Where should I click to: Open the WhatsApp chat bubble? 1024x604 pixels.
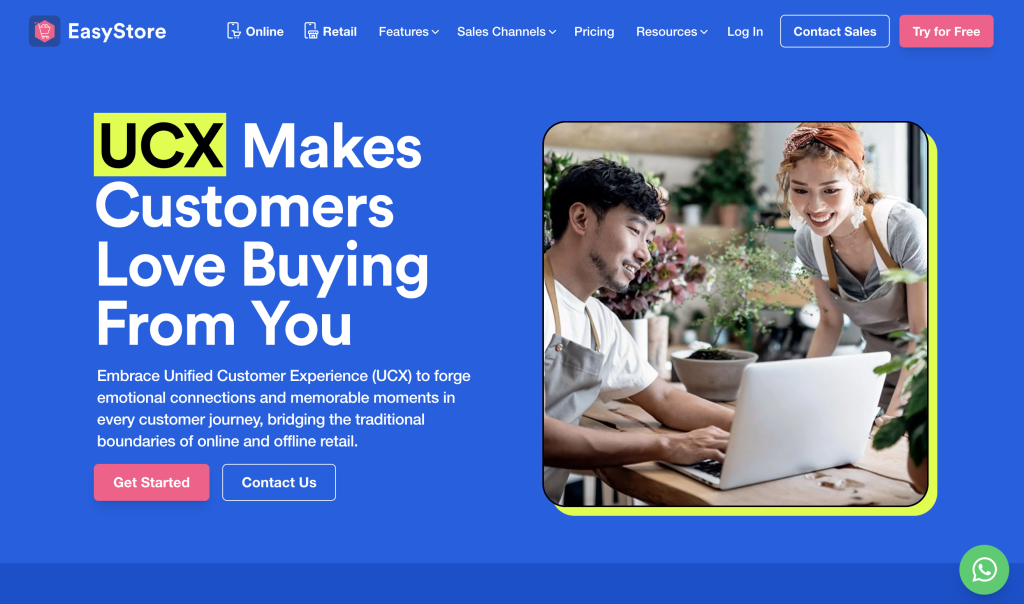point(984,569)
